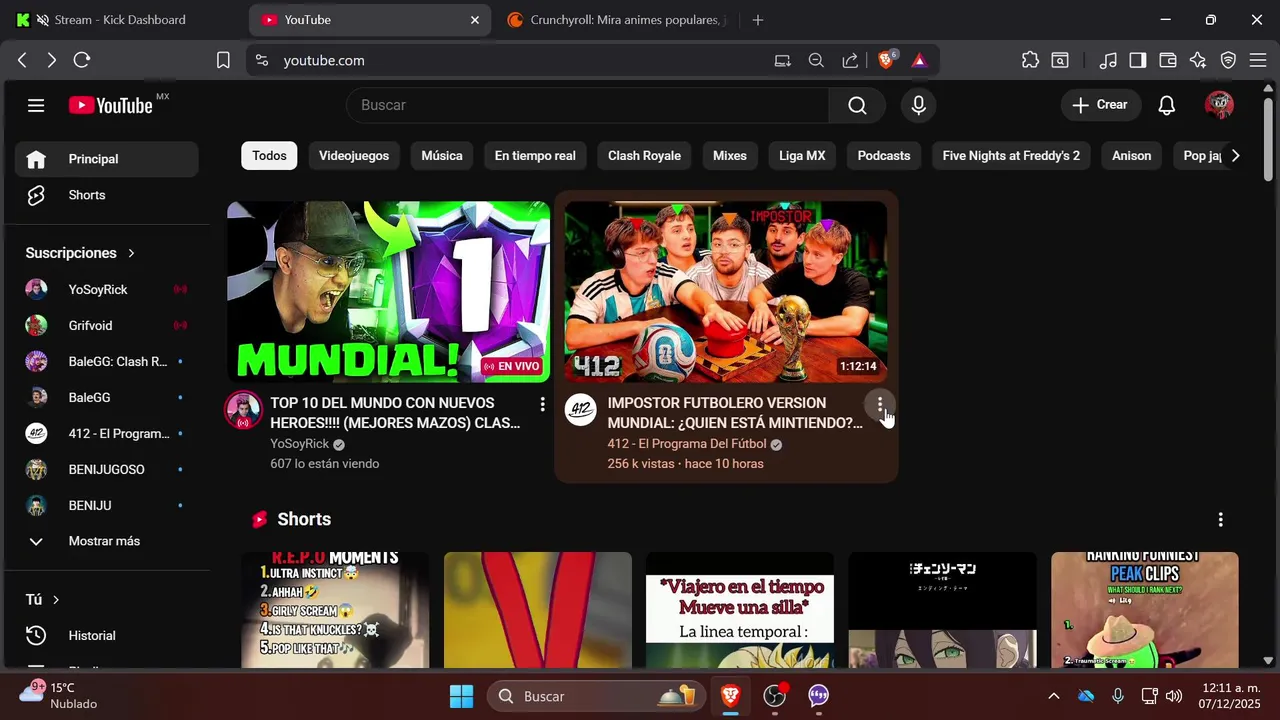Select the Música filter chip
Viewport: 1280px width, 720px height.
442,156
